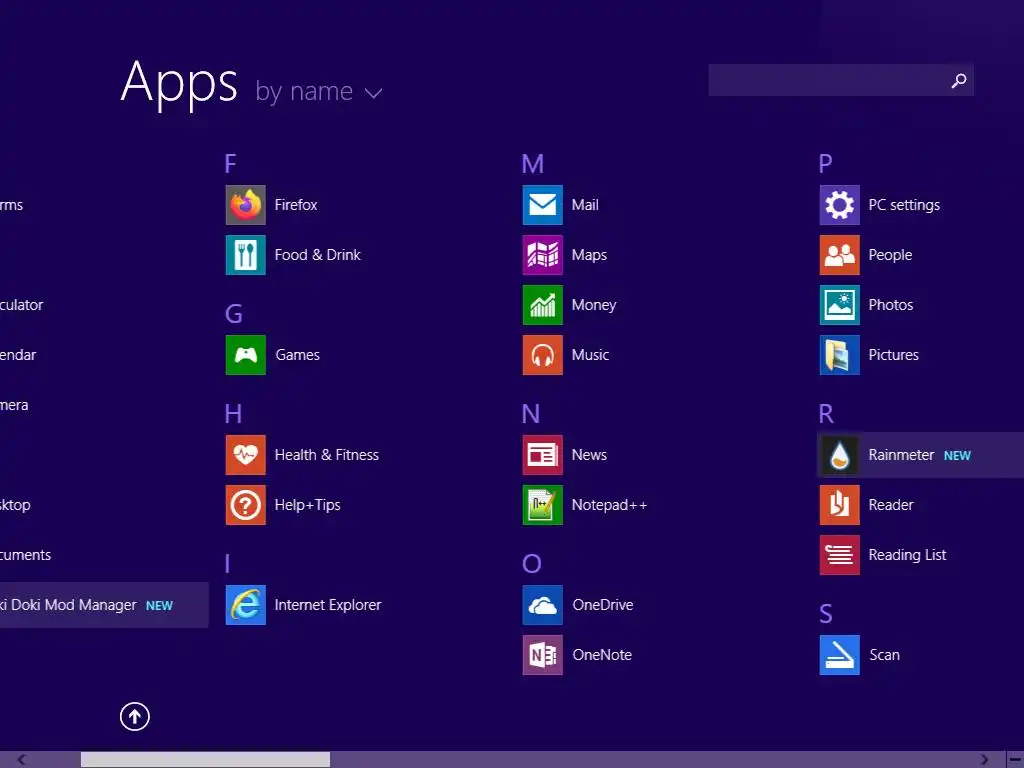Screen dimensions: 1024x768
Task: Click the 'Internet Explorer' label text
Action: point(328,605)
